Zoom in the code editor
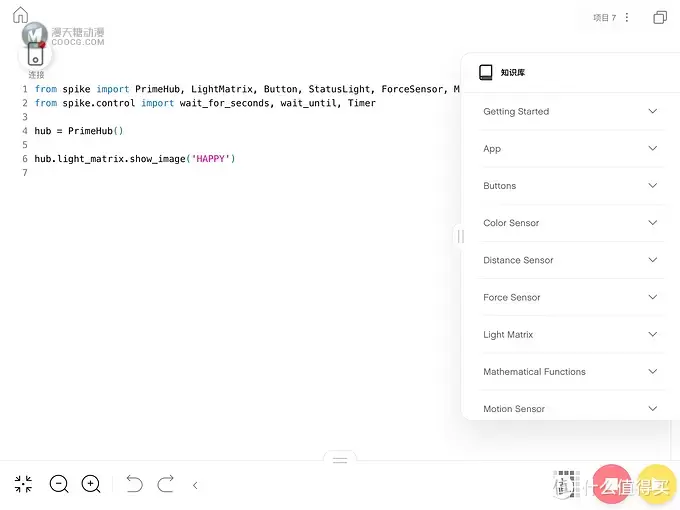 91,484
